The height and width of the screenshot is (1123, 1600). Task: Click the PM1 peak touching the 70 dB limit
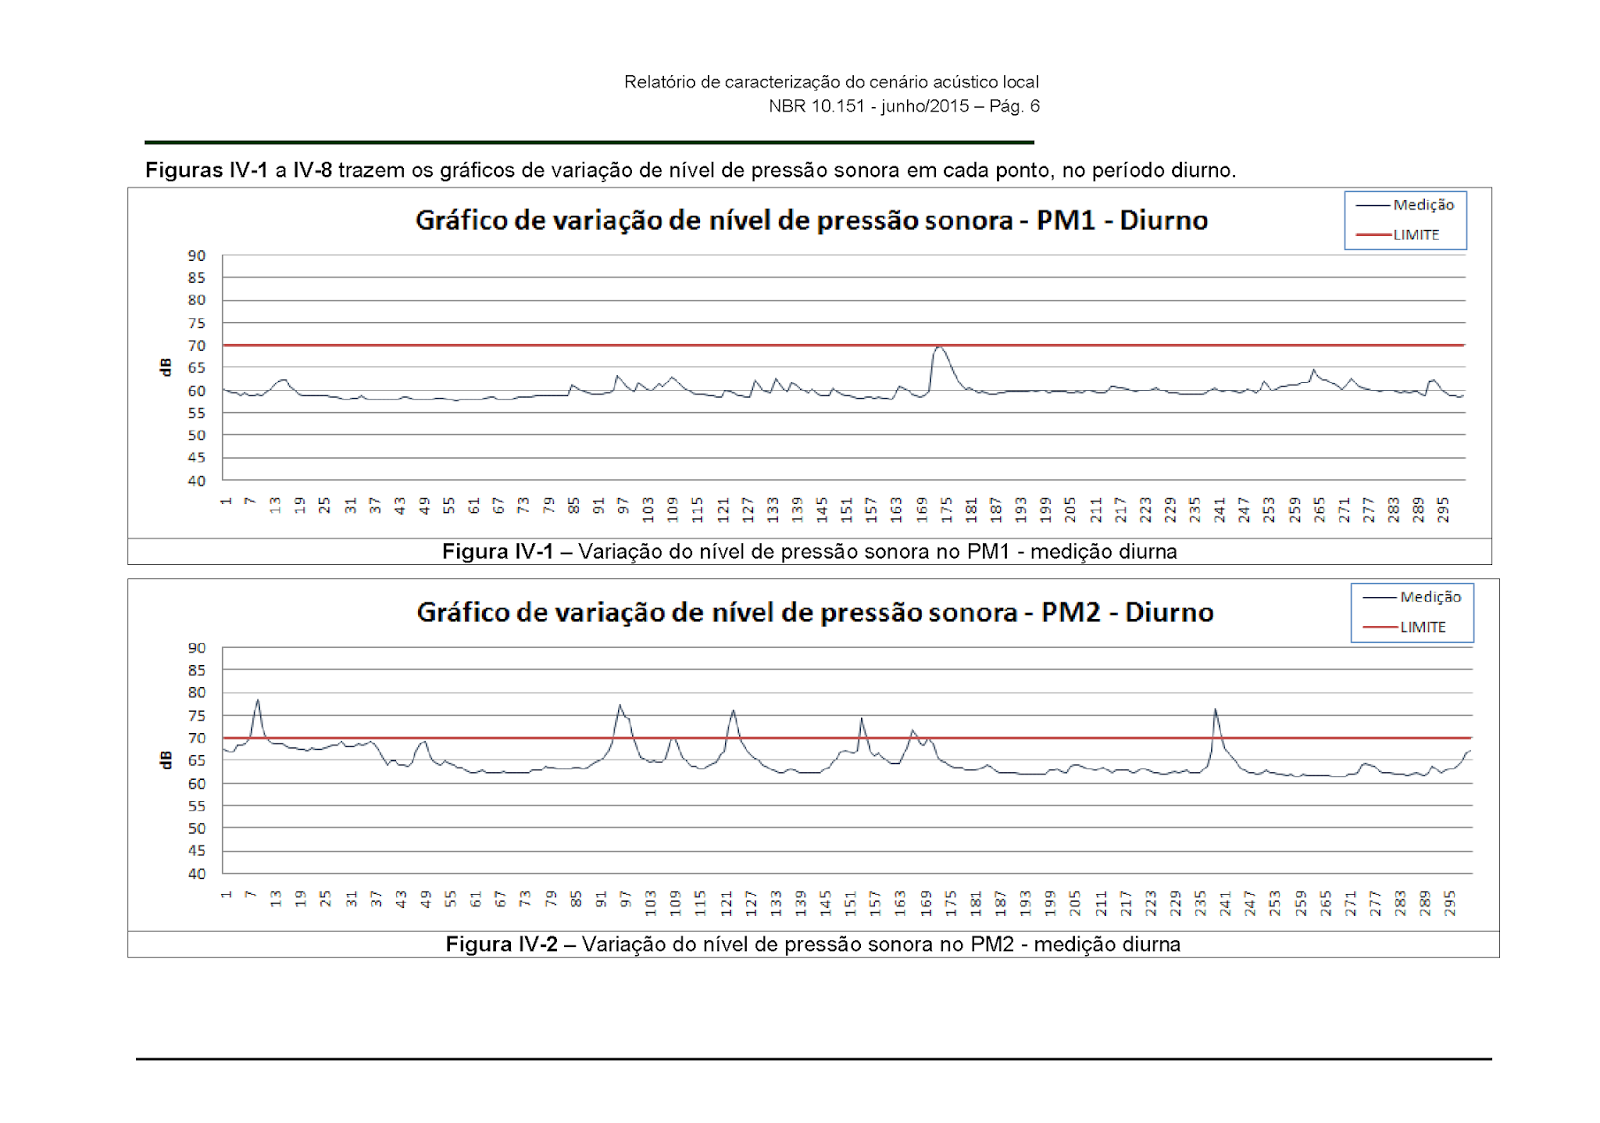pyautogui.click(x=939, y=348)
